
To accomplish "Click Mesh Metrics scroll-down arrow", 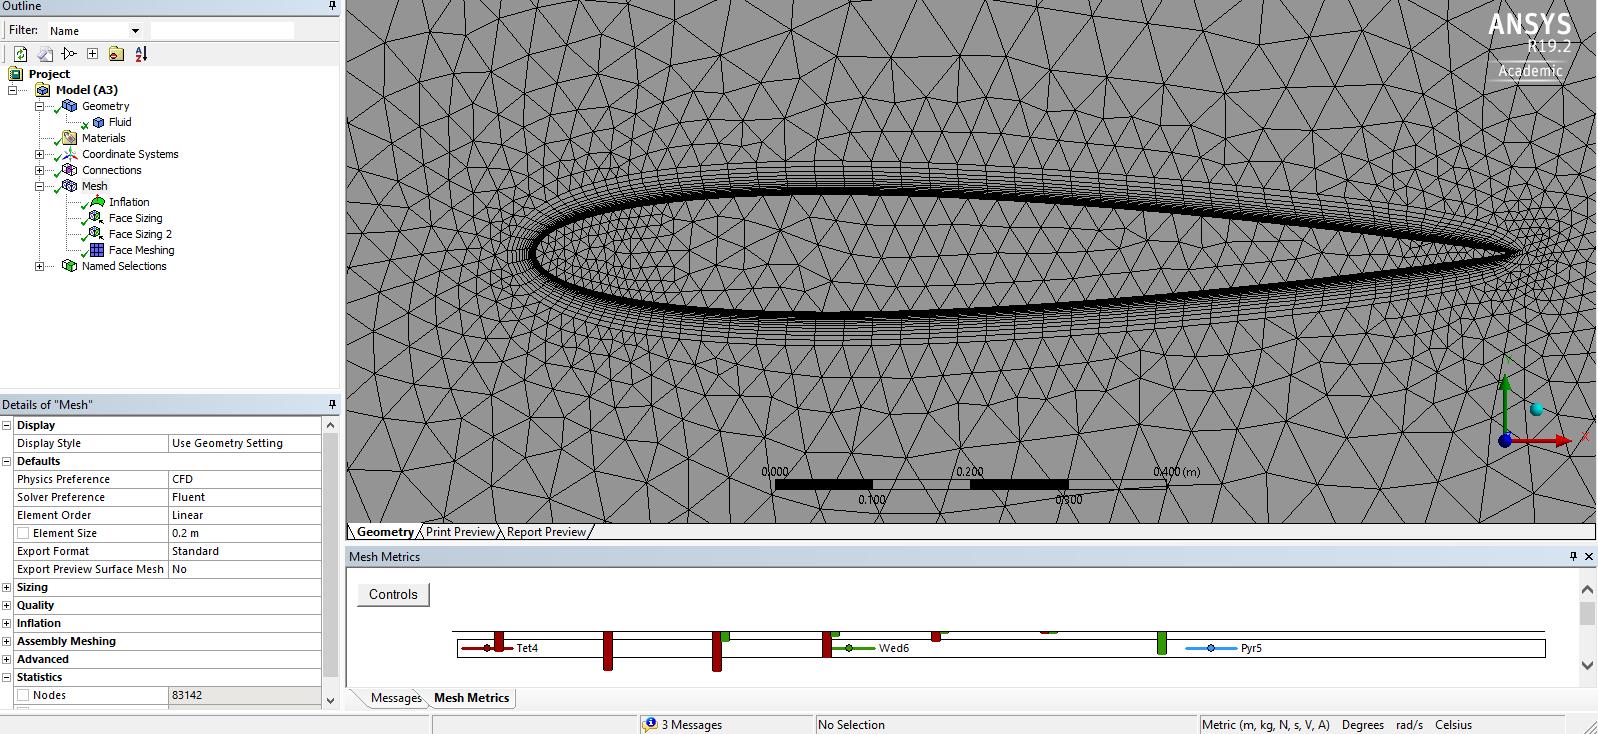I will 1587,665.
